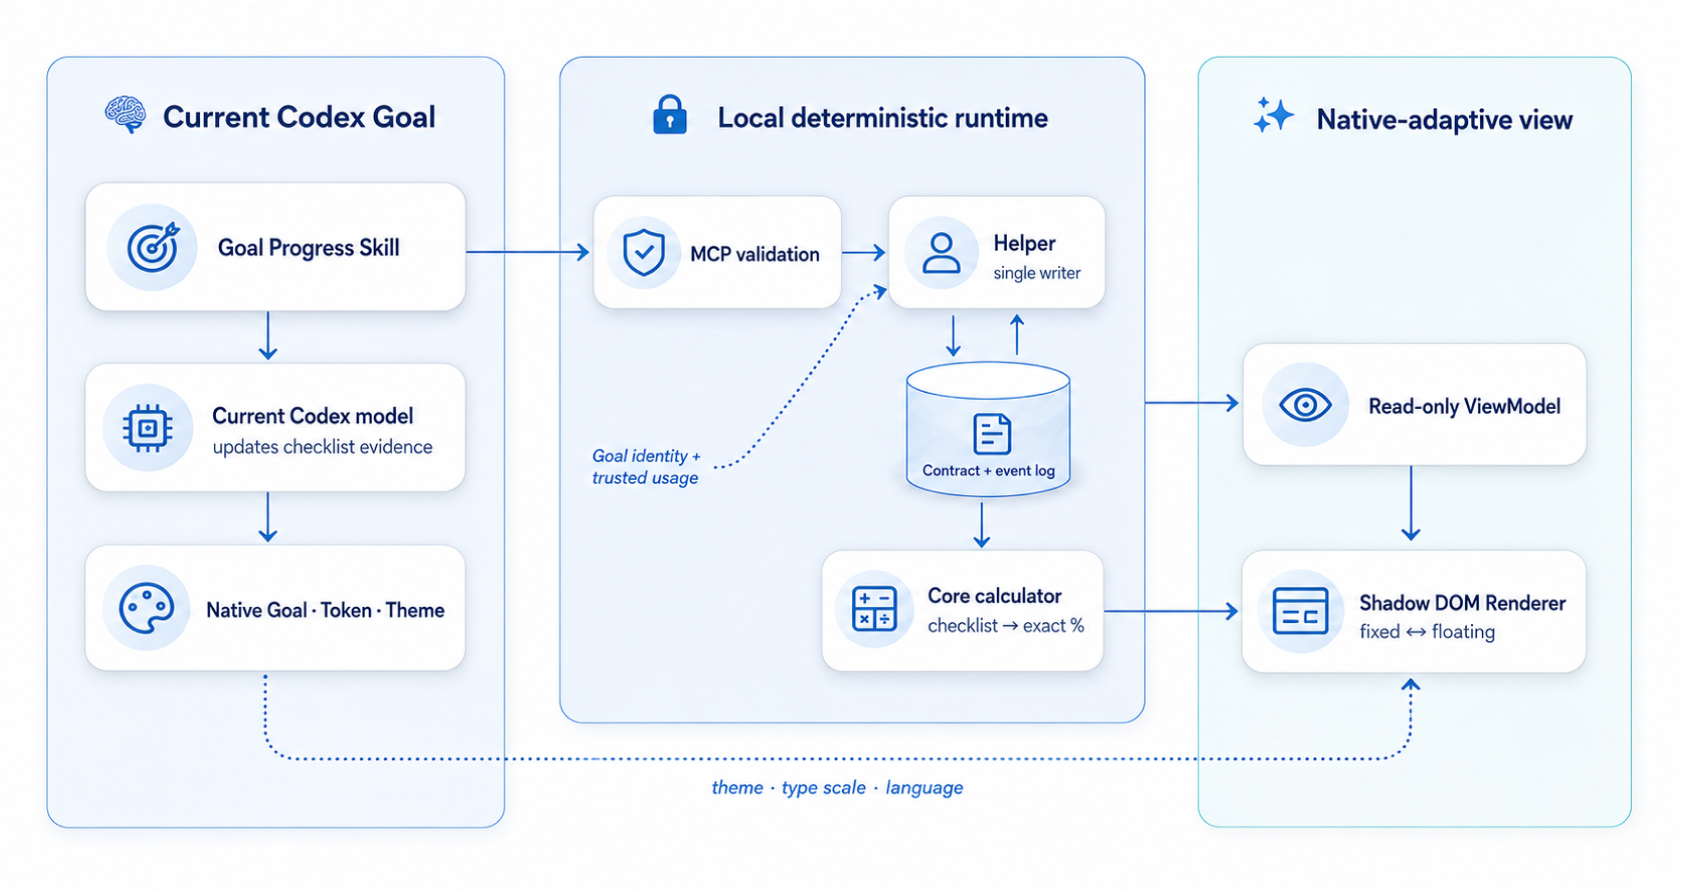Click the person icon in Helper card

941,253
